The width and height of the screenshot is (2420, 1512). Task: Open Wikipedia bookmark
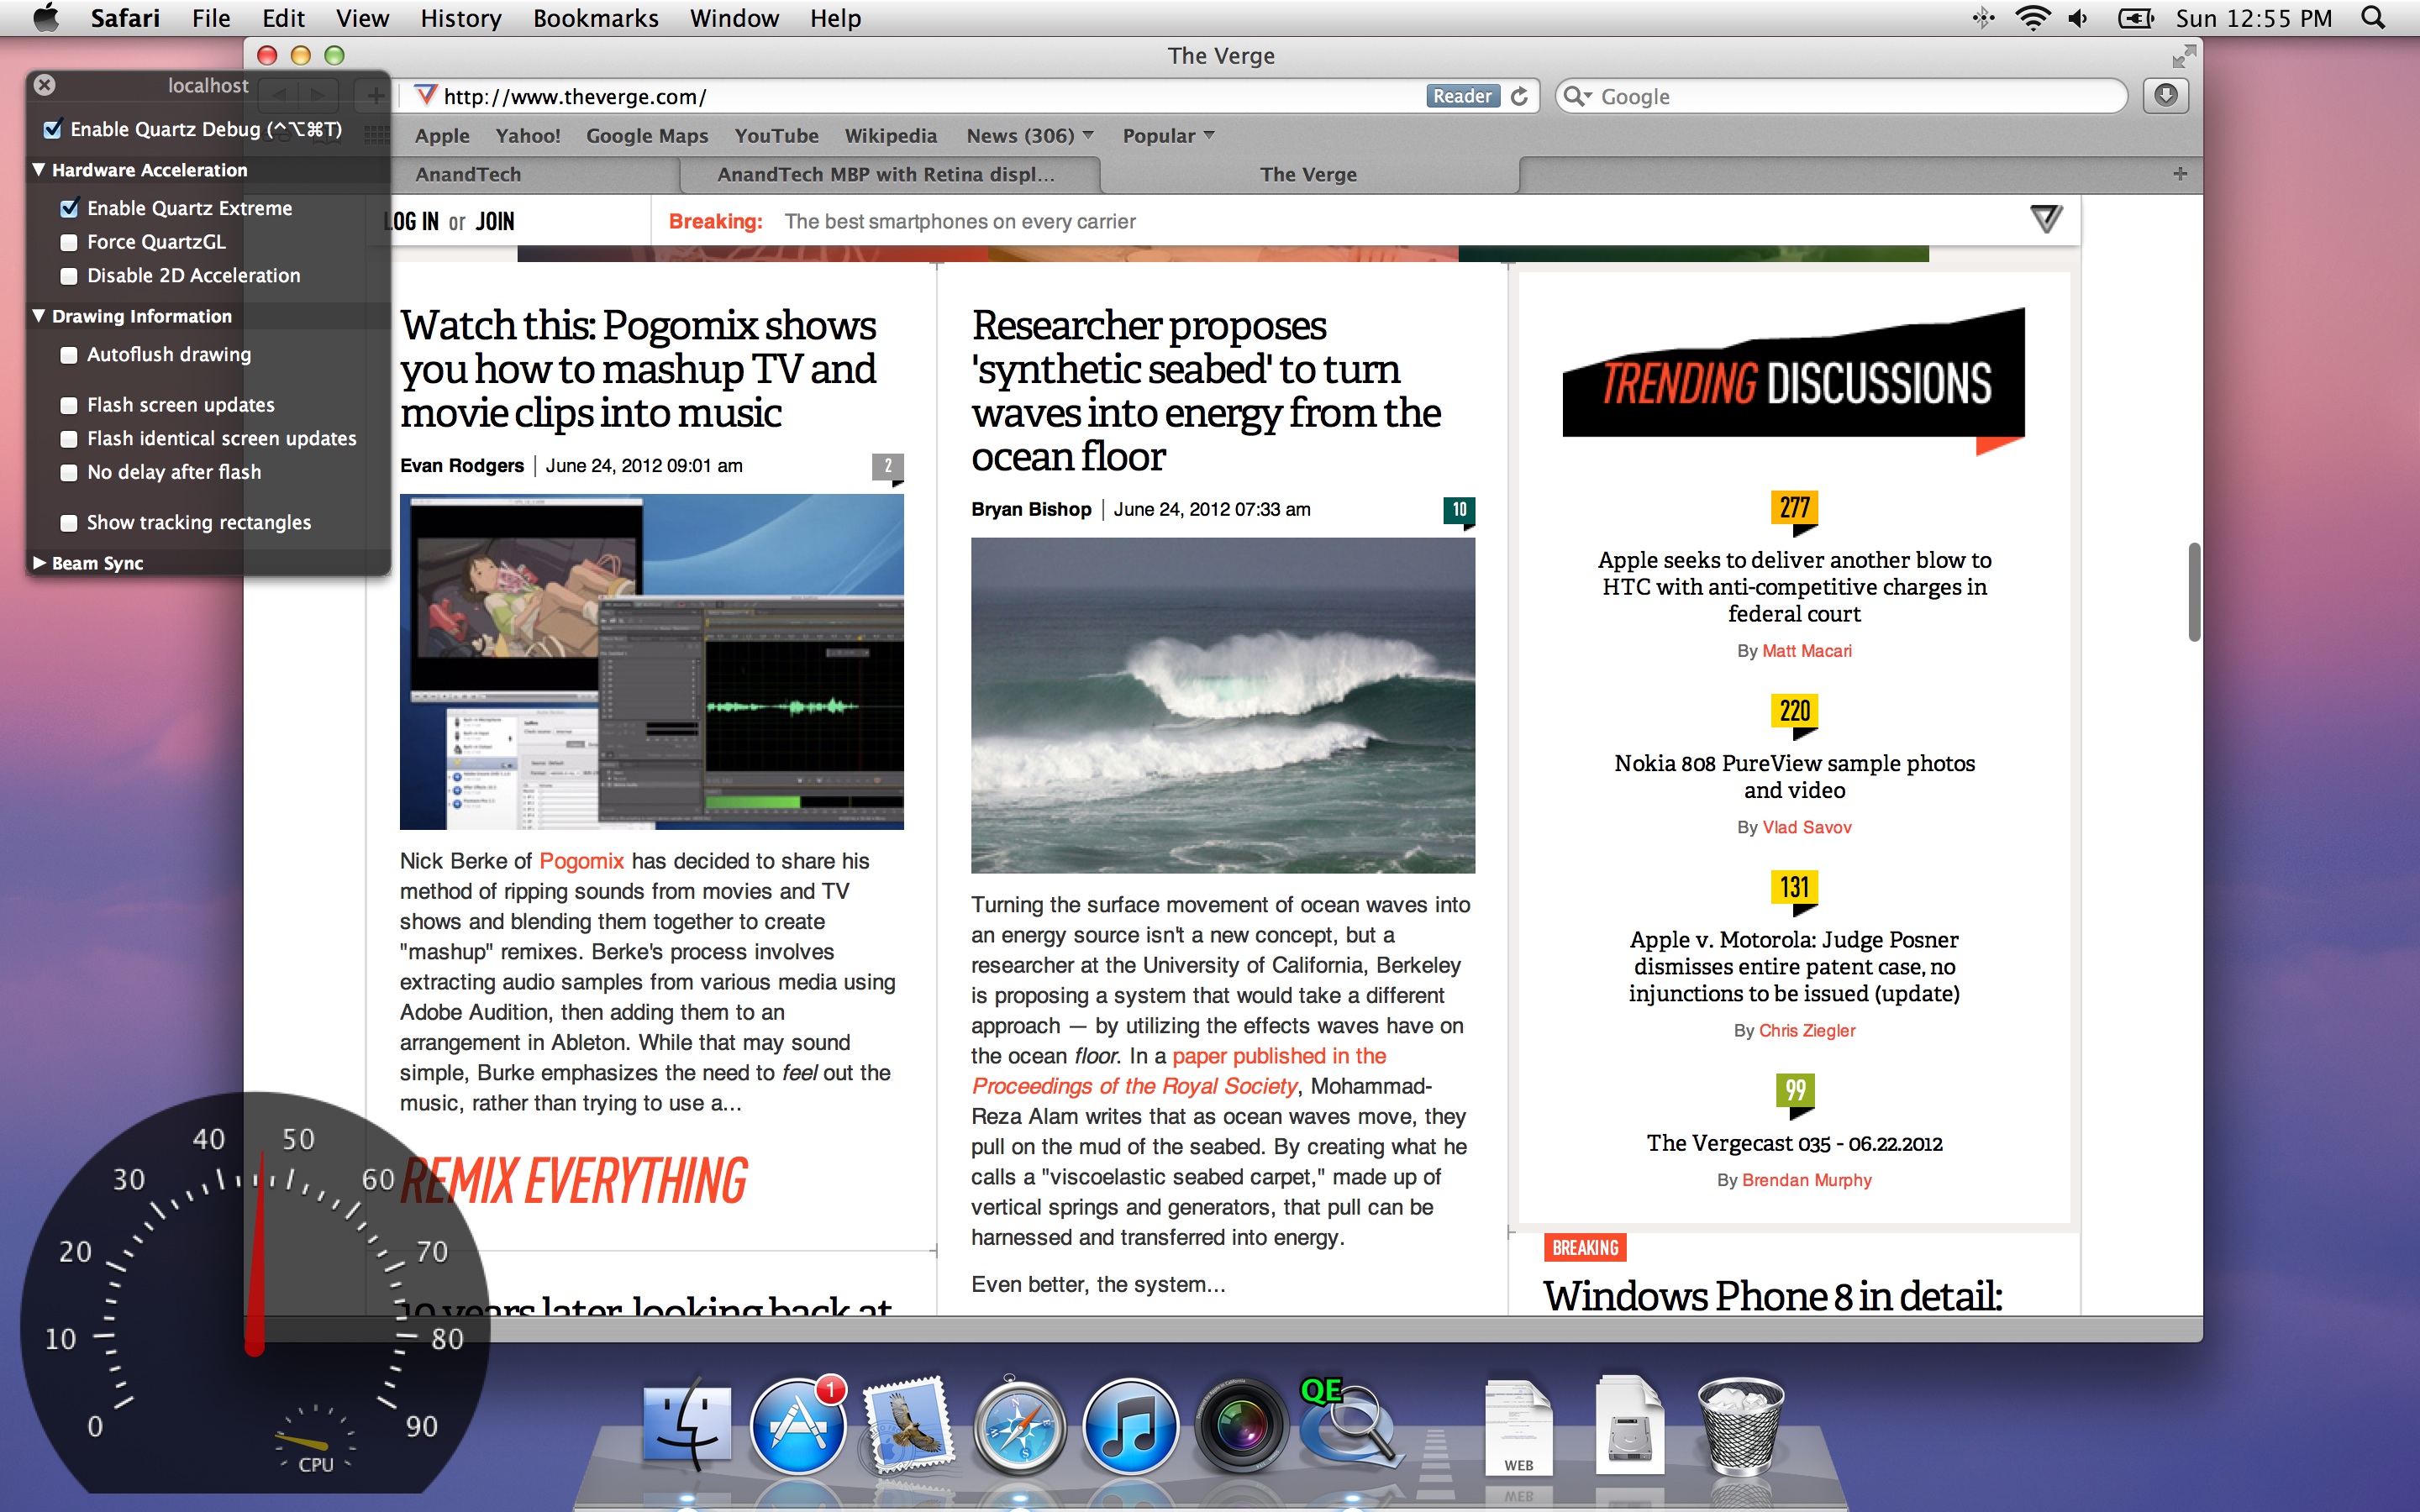tap(890, 135)
